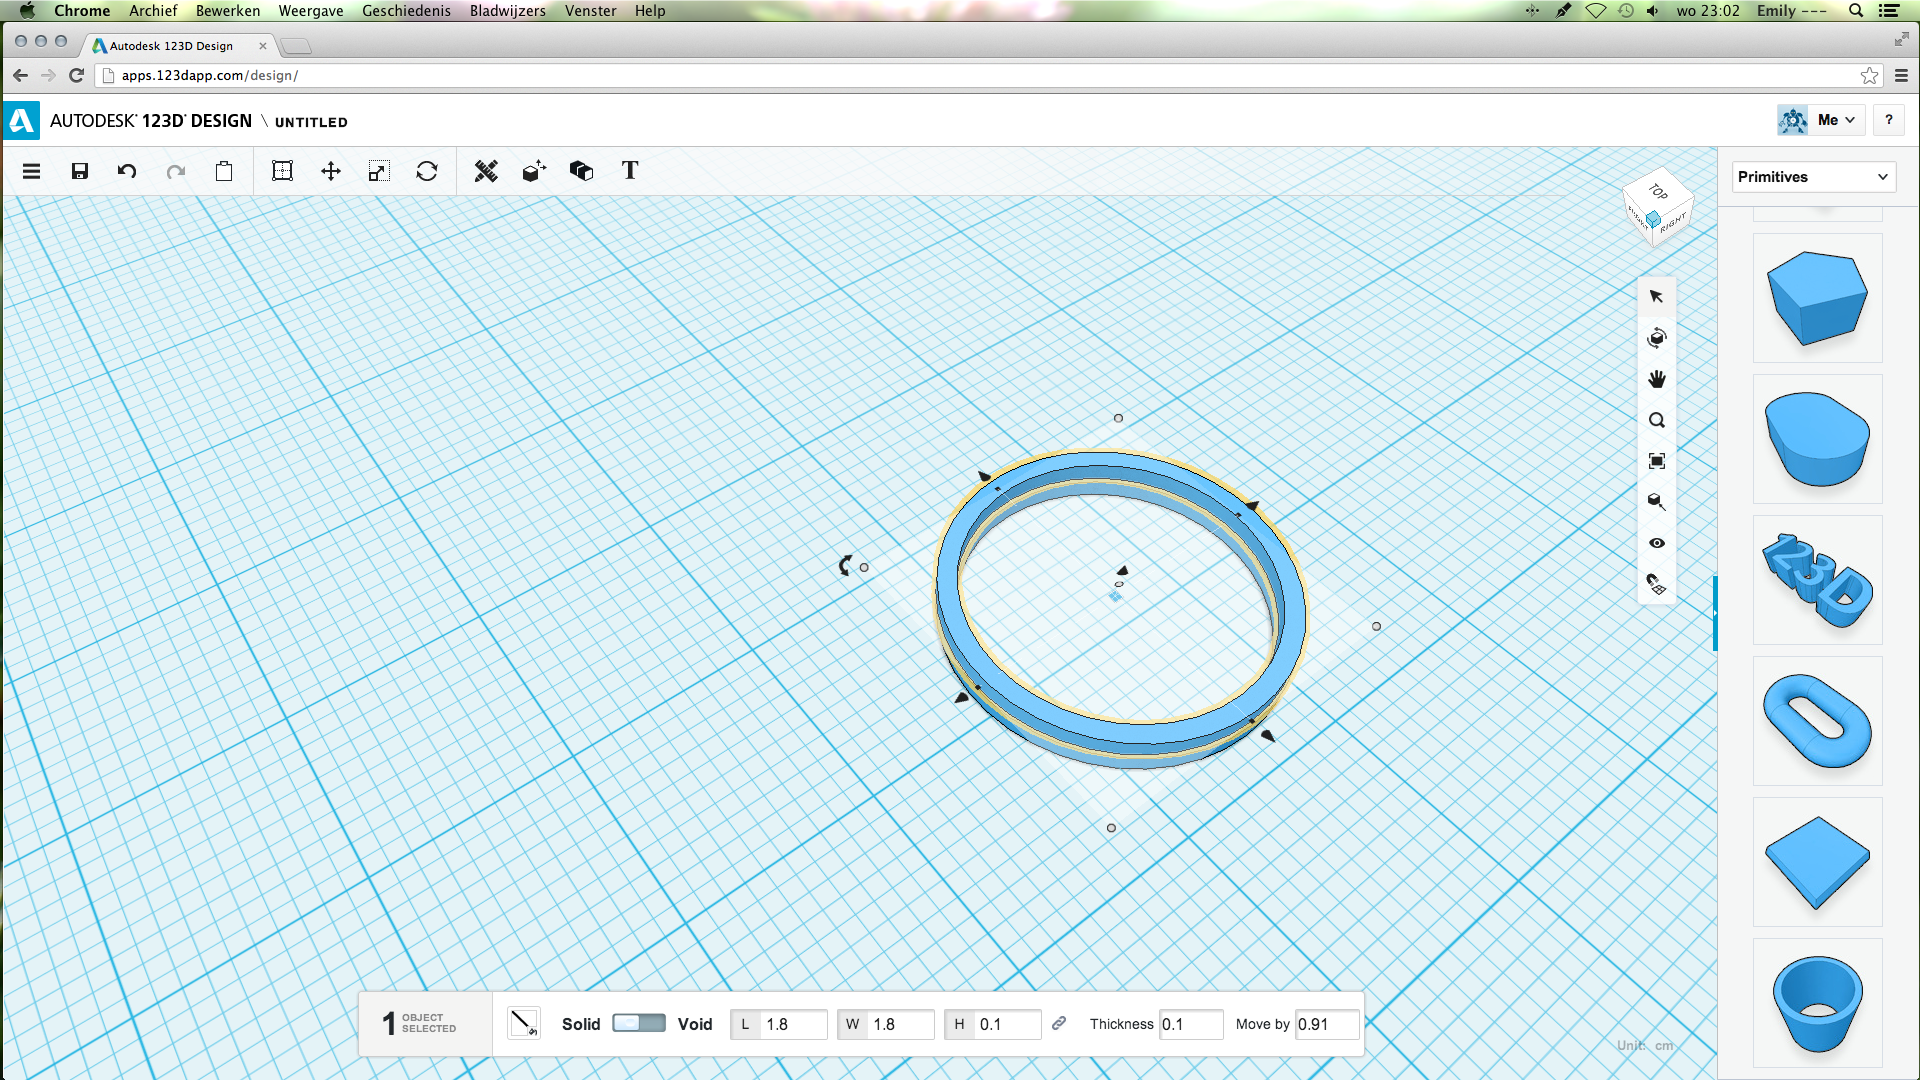Click the W width input field

[x=901, y=1024]
